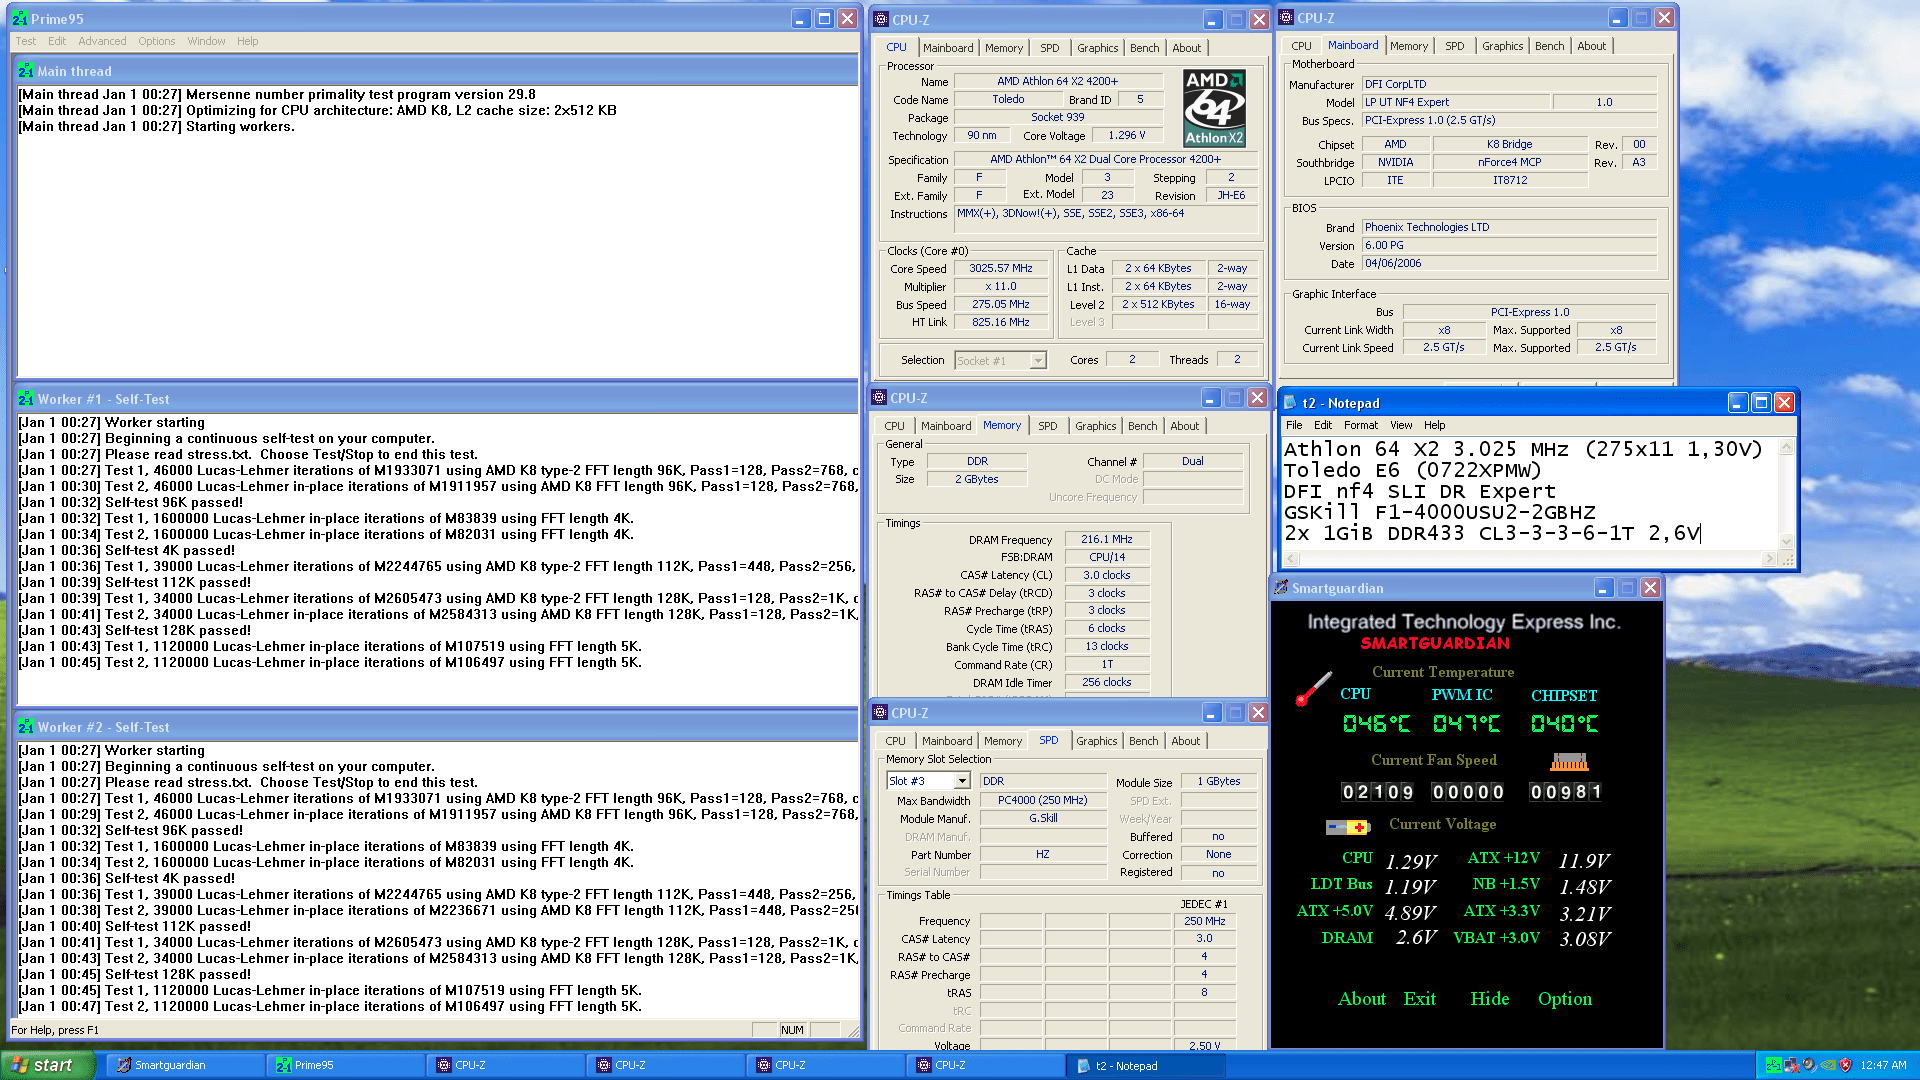Viewport: 1920px width, 1080px height.
Task: Select the Bench tab in the CPU window
Action: pyautogui.click(x=1144, y=48)
